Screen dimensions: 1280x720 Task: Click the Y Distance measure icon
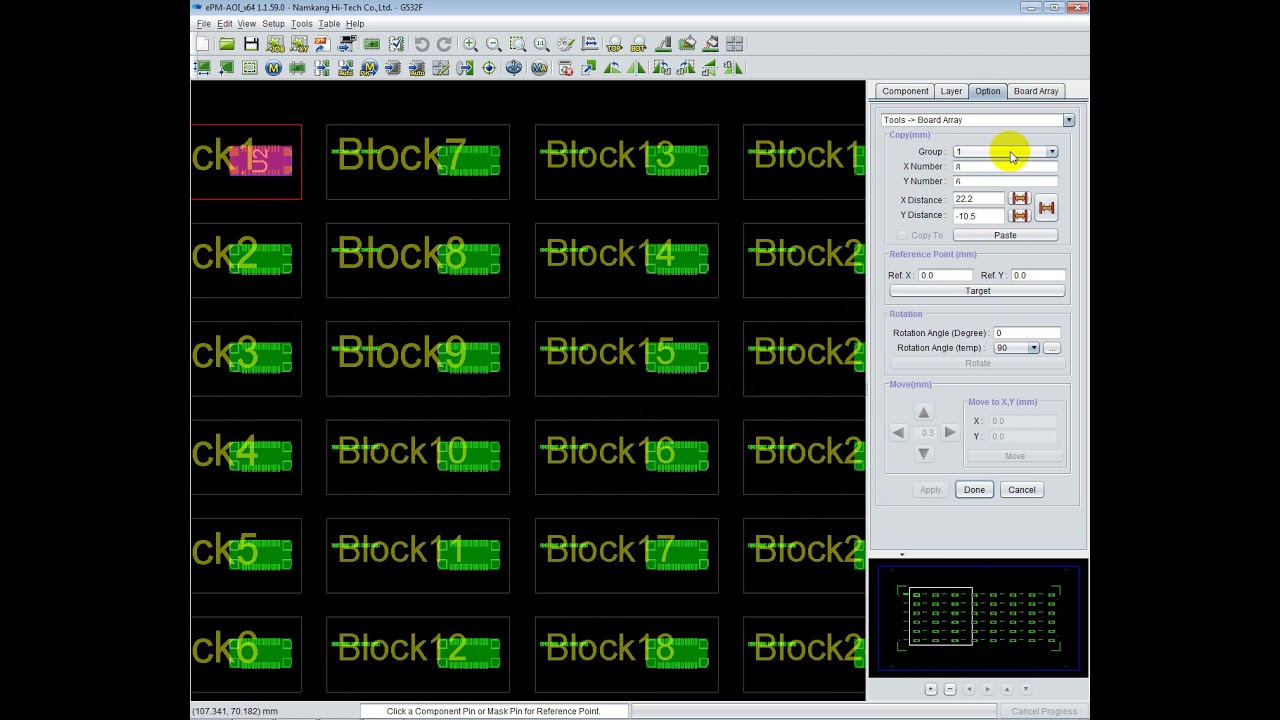click(x=1020, y=215)
